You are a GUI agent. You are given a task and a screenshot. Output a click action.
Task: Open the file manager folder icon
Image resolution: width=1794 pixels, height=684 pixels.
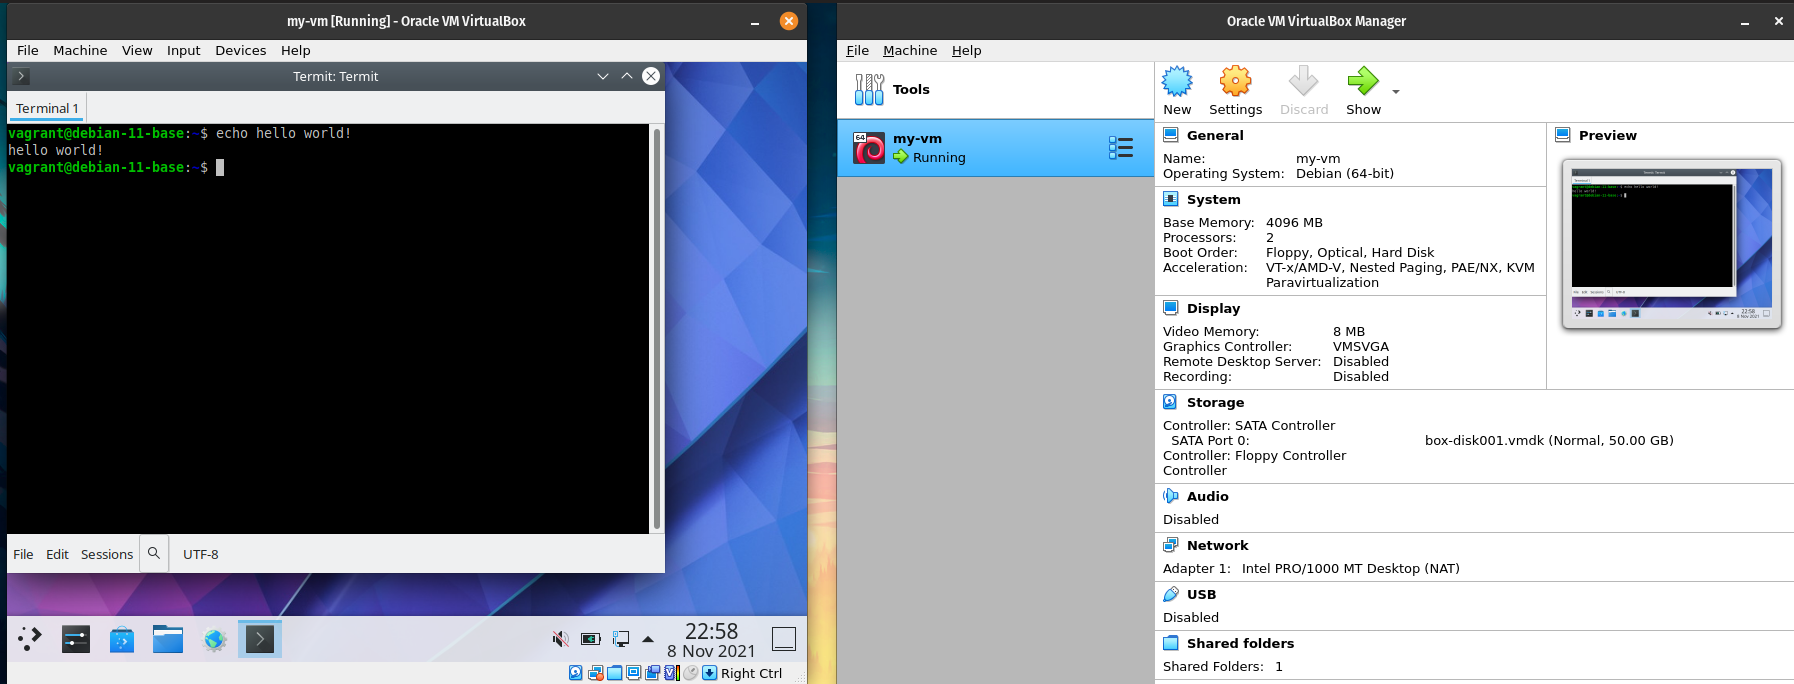[x=168, y=639]
